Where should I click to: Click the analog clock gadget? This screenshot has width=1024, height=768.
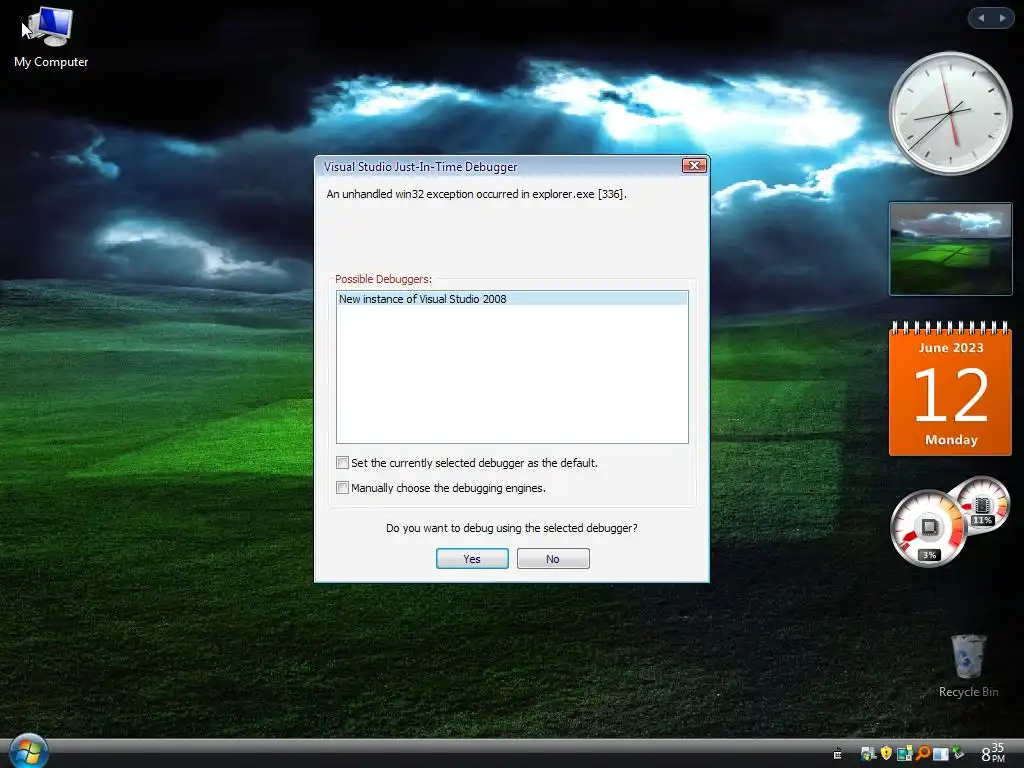click(950, 113)
